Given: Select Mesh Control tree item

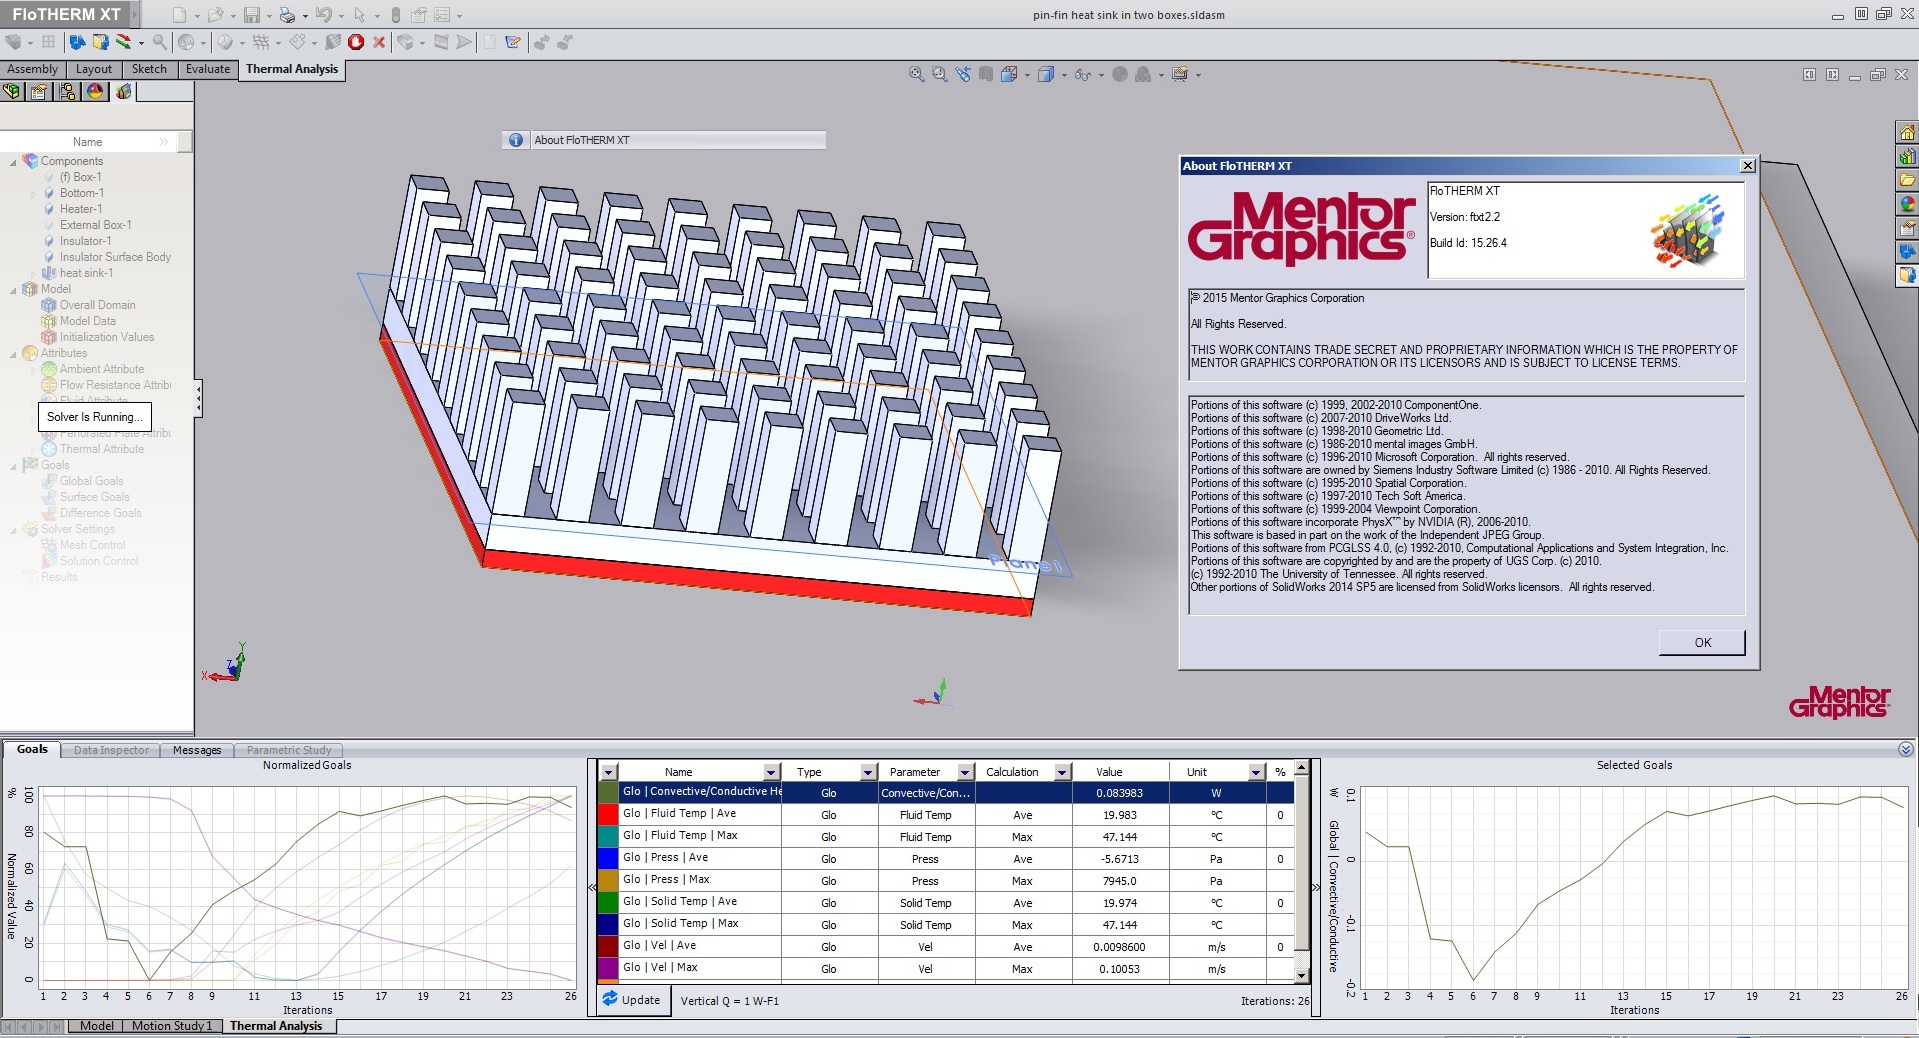Looking at the screenshot, I should point(92,545).
